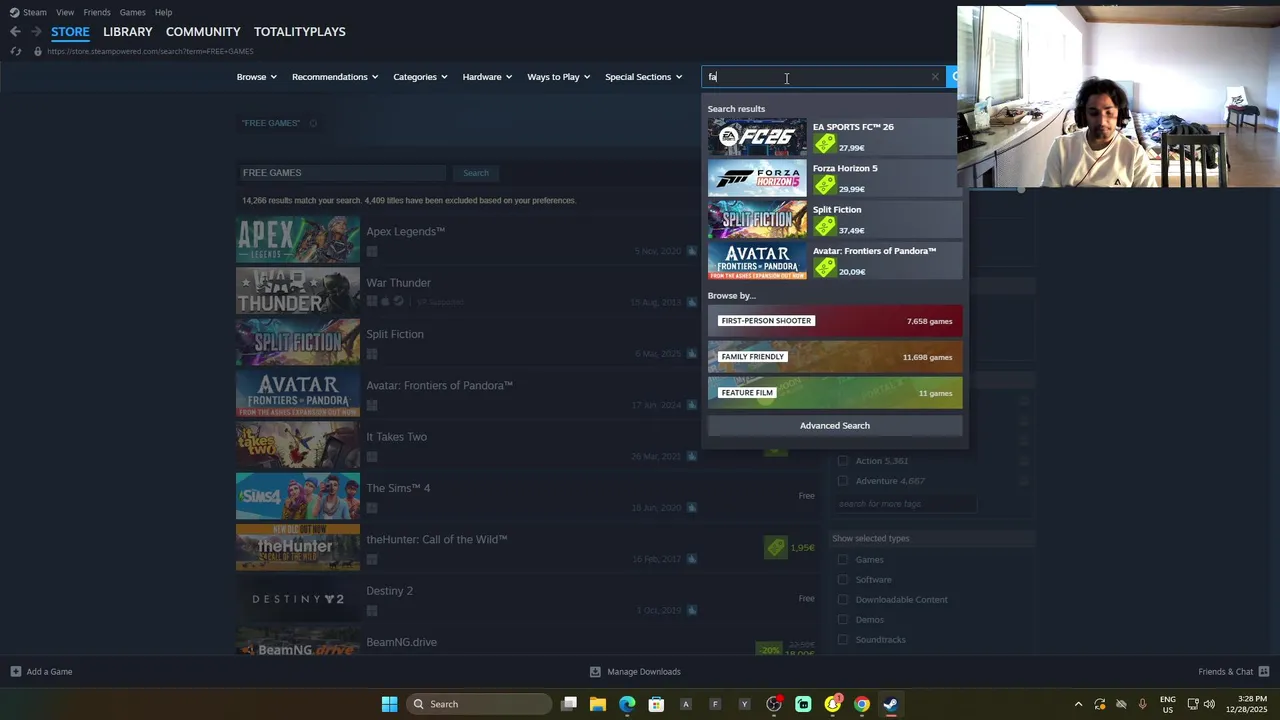Go forward with the Steam forward arrow
This screenshot has height=720, width=1280.
point(36,32)
